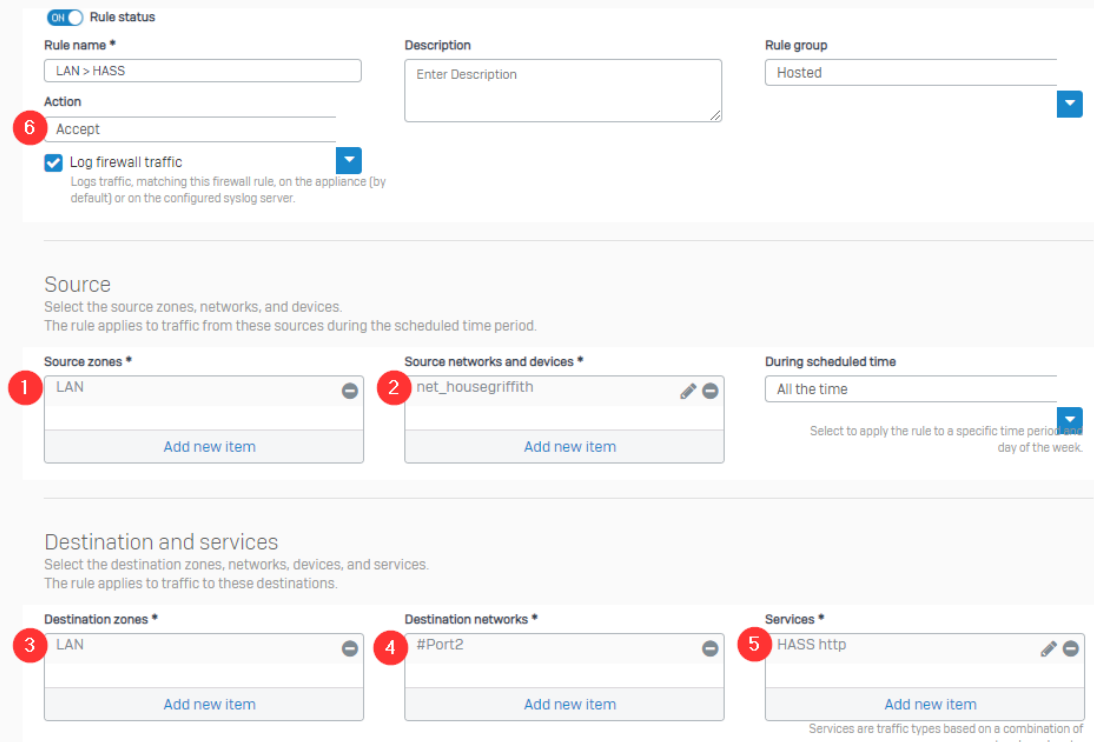The height and width of the screenshot is (742, 1094).
Task: Add new item to Destination zones
Action: [209, 705]
